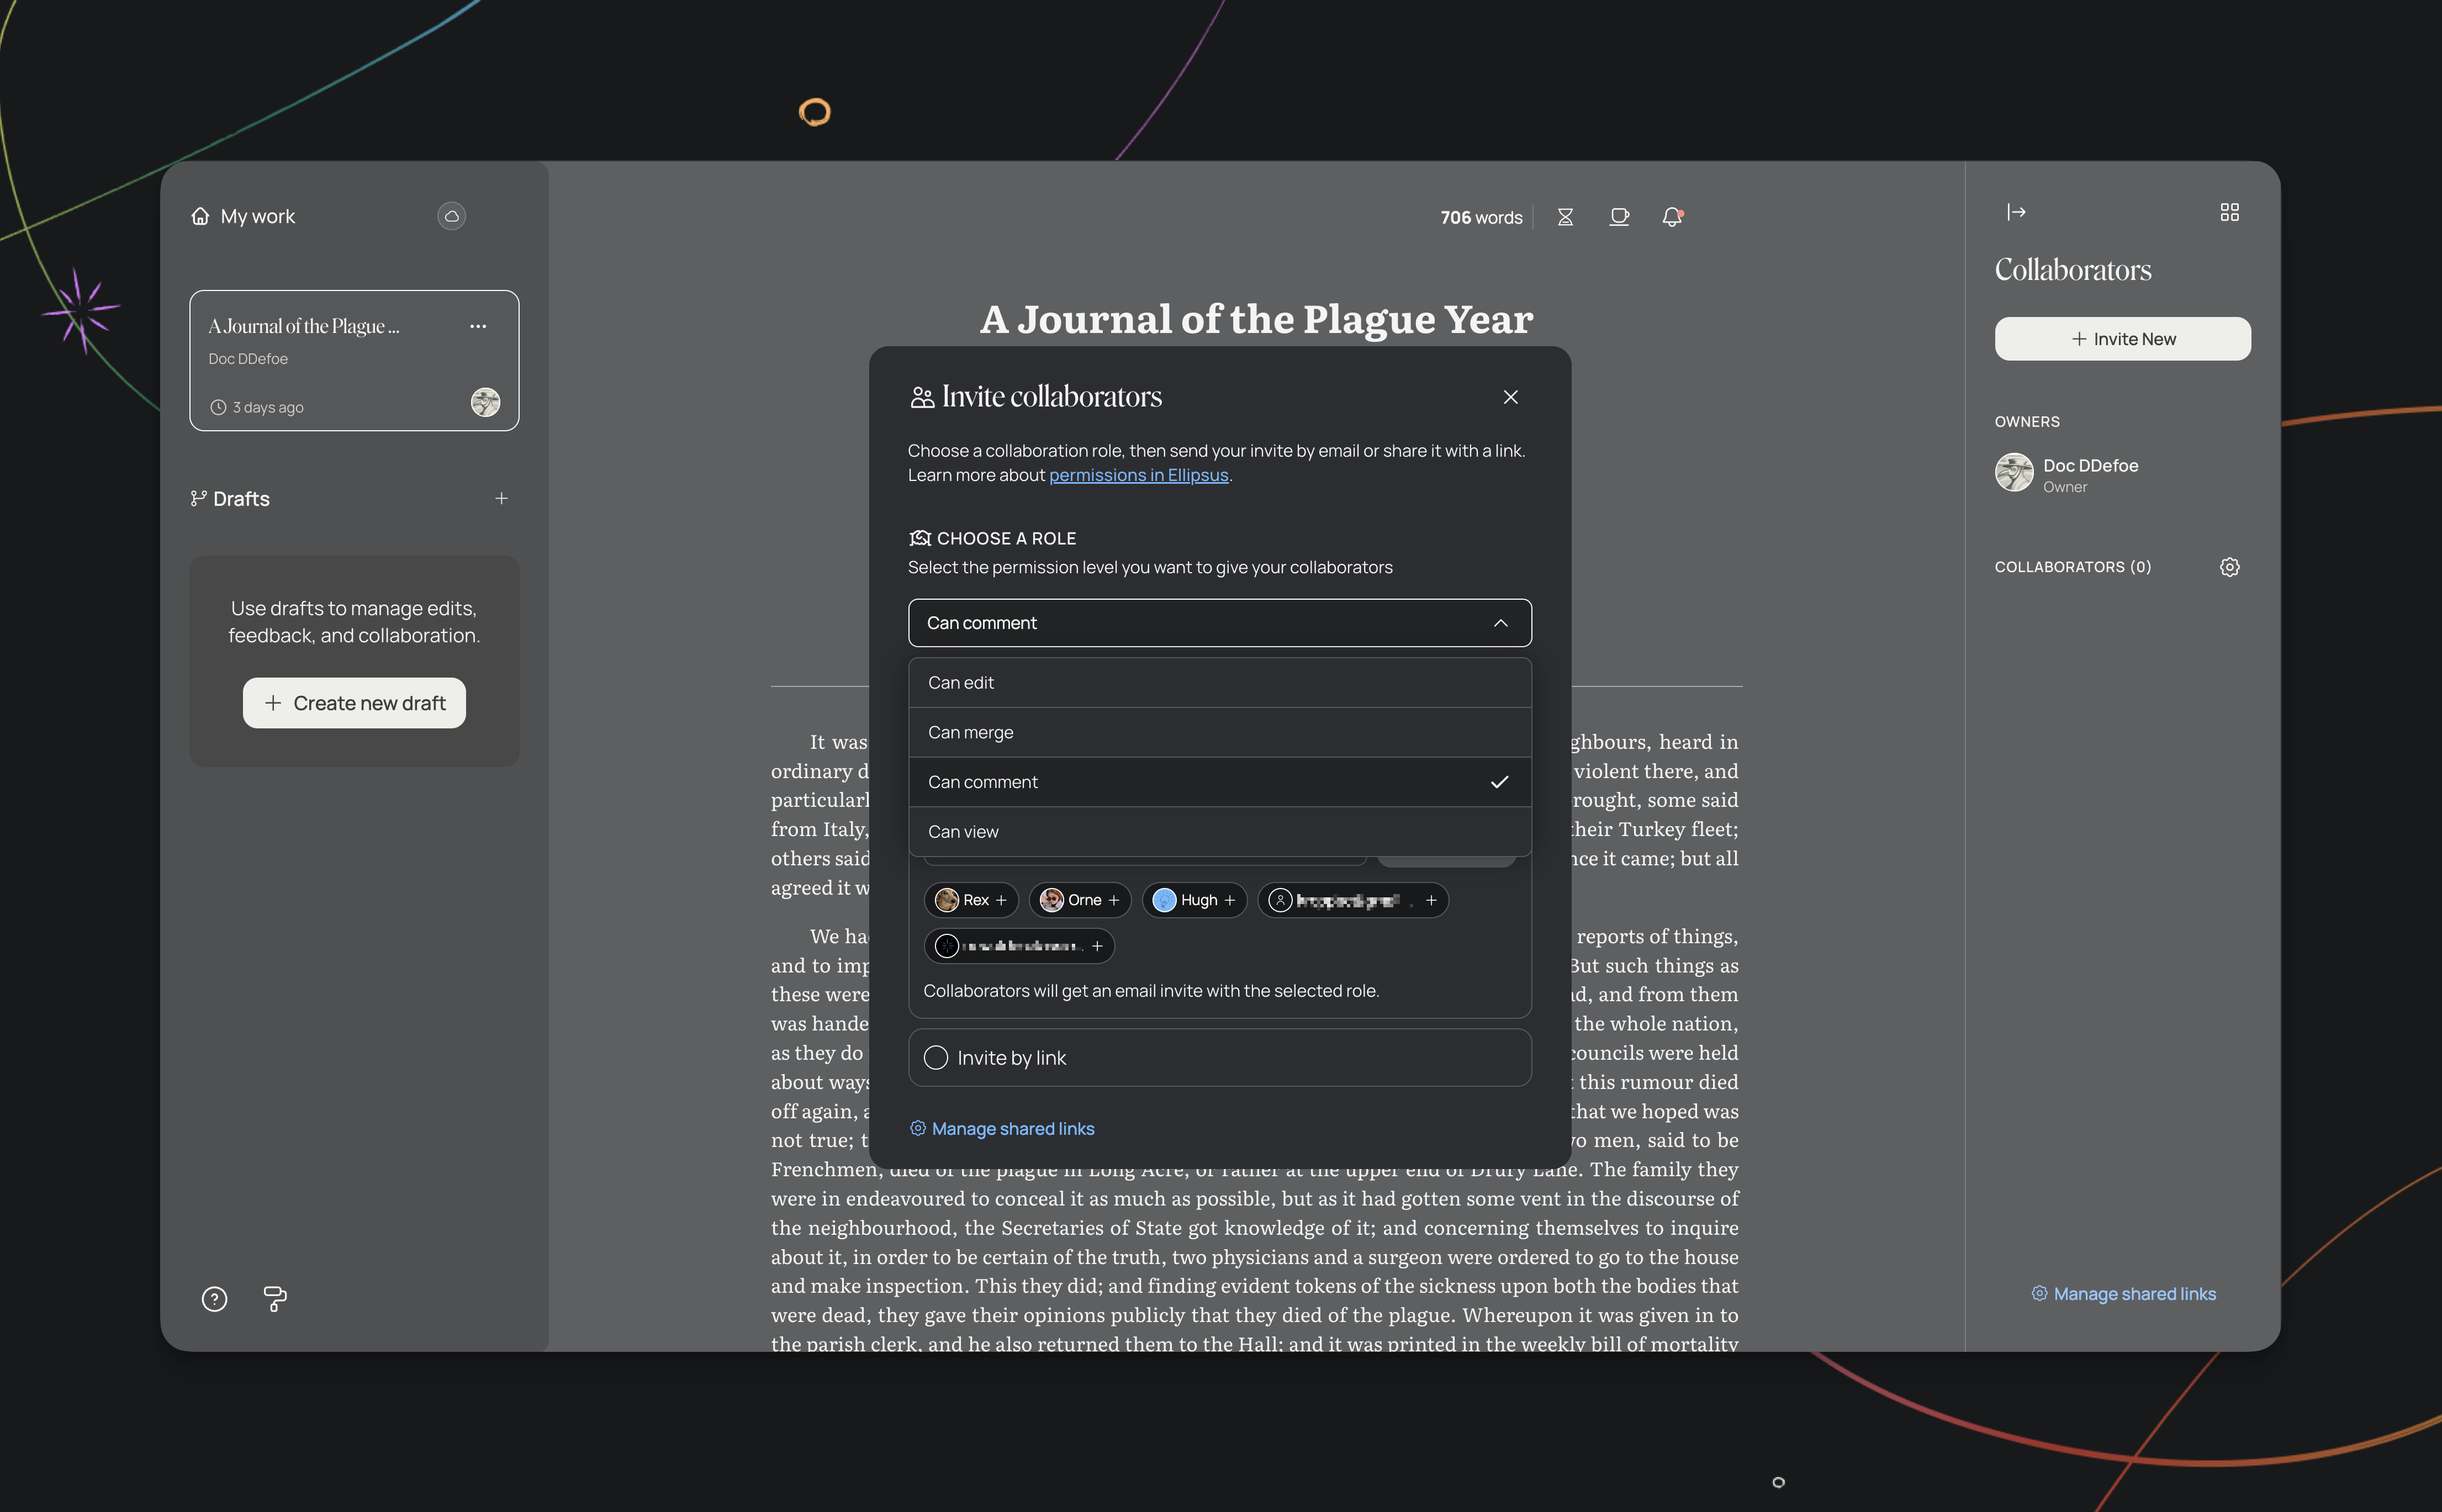Image resolution: width=2442 pixels, height=1512 pixels.
Task: Open the help question mark icon
Action: pyautogui.click(x=214, y=1299)
